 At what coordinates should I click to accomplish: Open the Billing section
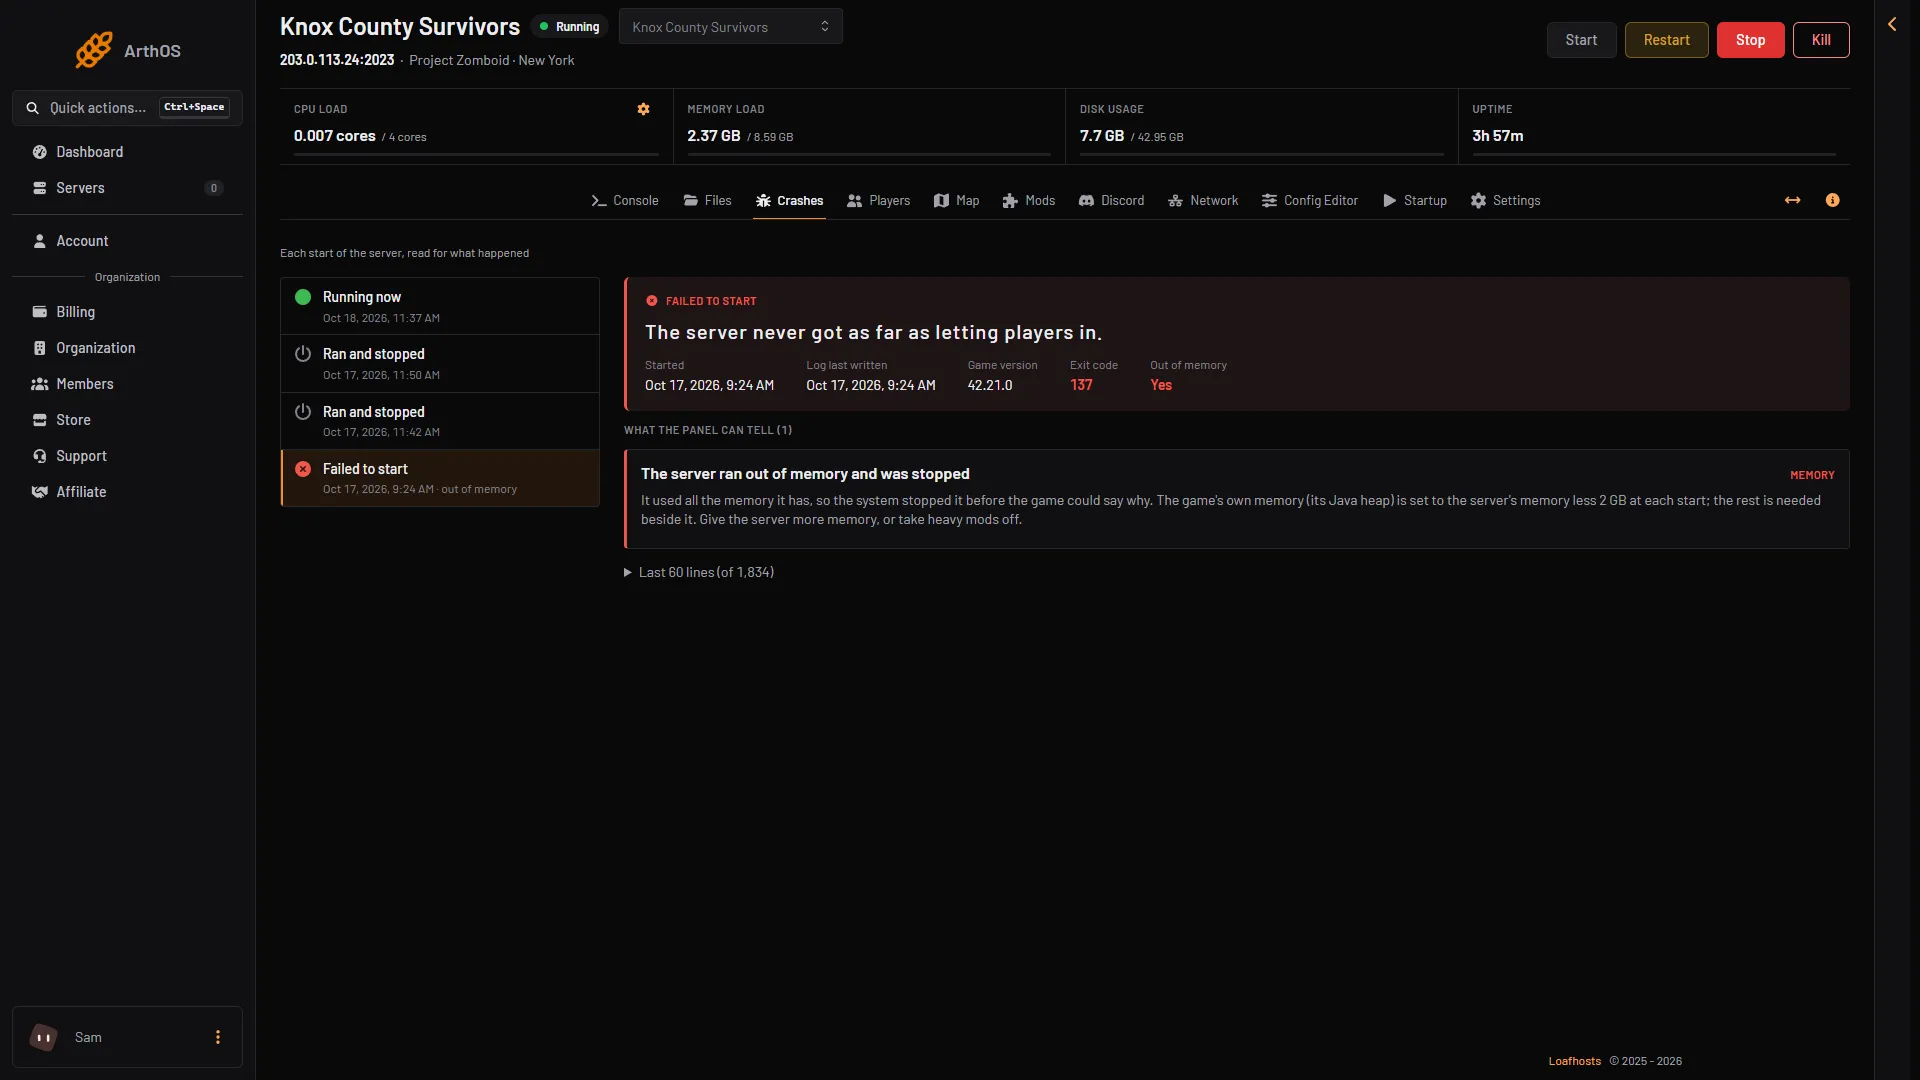point(127,312)
